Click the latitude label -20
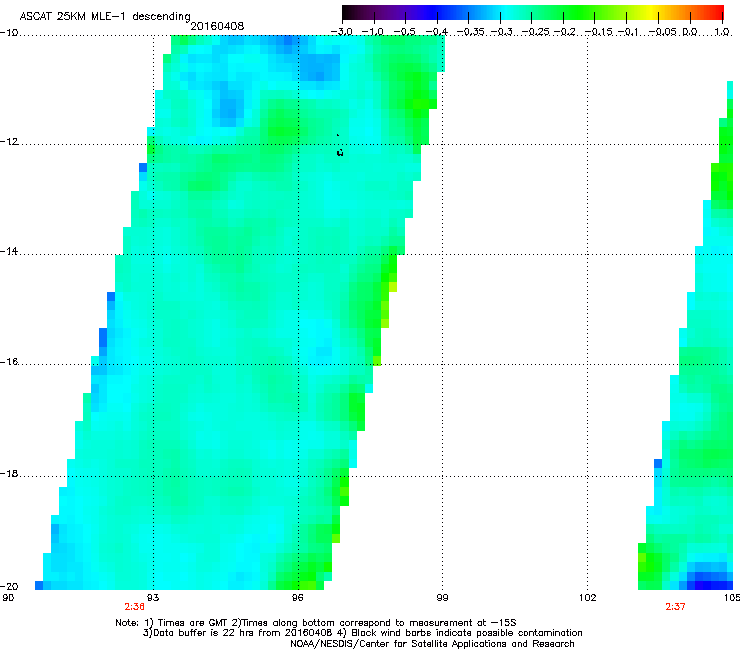 [9, 586]
